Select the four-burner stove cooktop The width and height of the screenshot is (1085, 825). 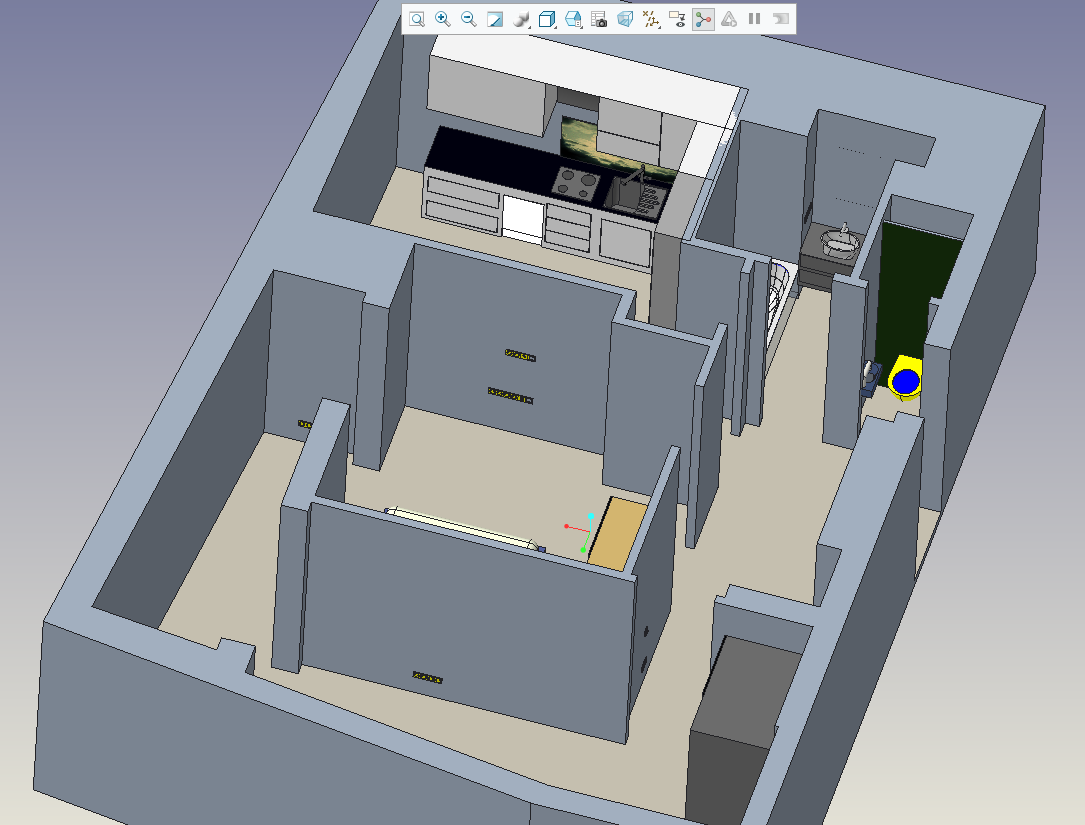pos(576,183)
